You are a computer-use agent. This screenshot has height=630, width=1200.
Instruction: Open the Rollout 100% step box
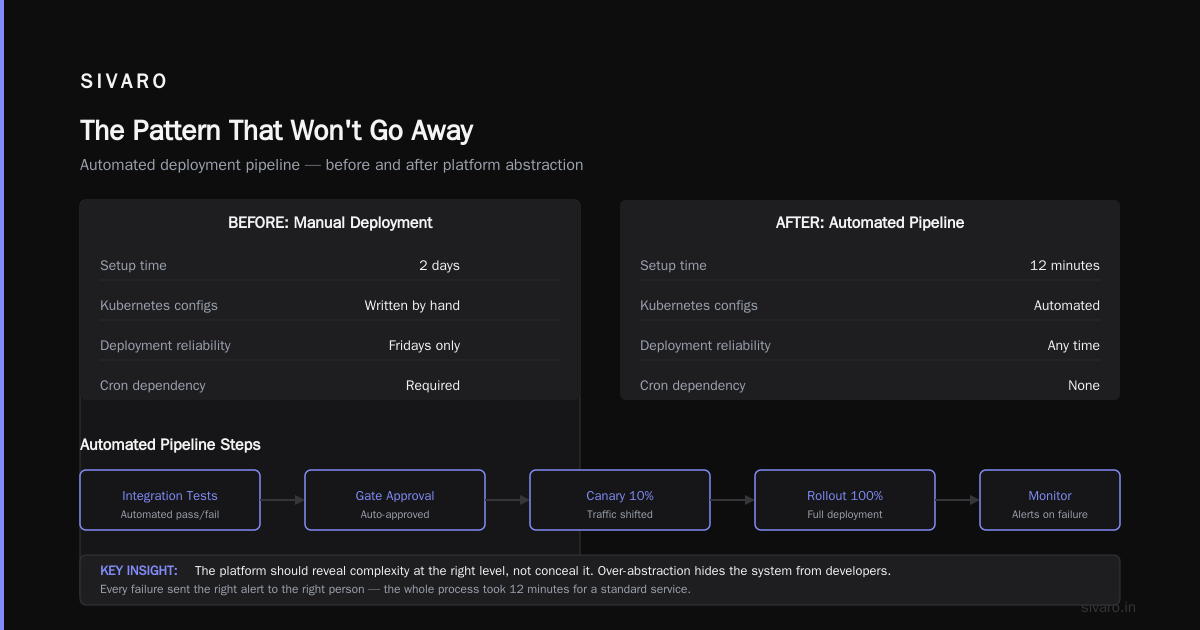pos(845,500)
